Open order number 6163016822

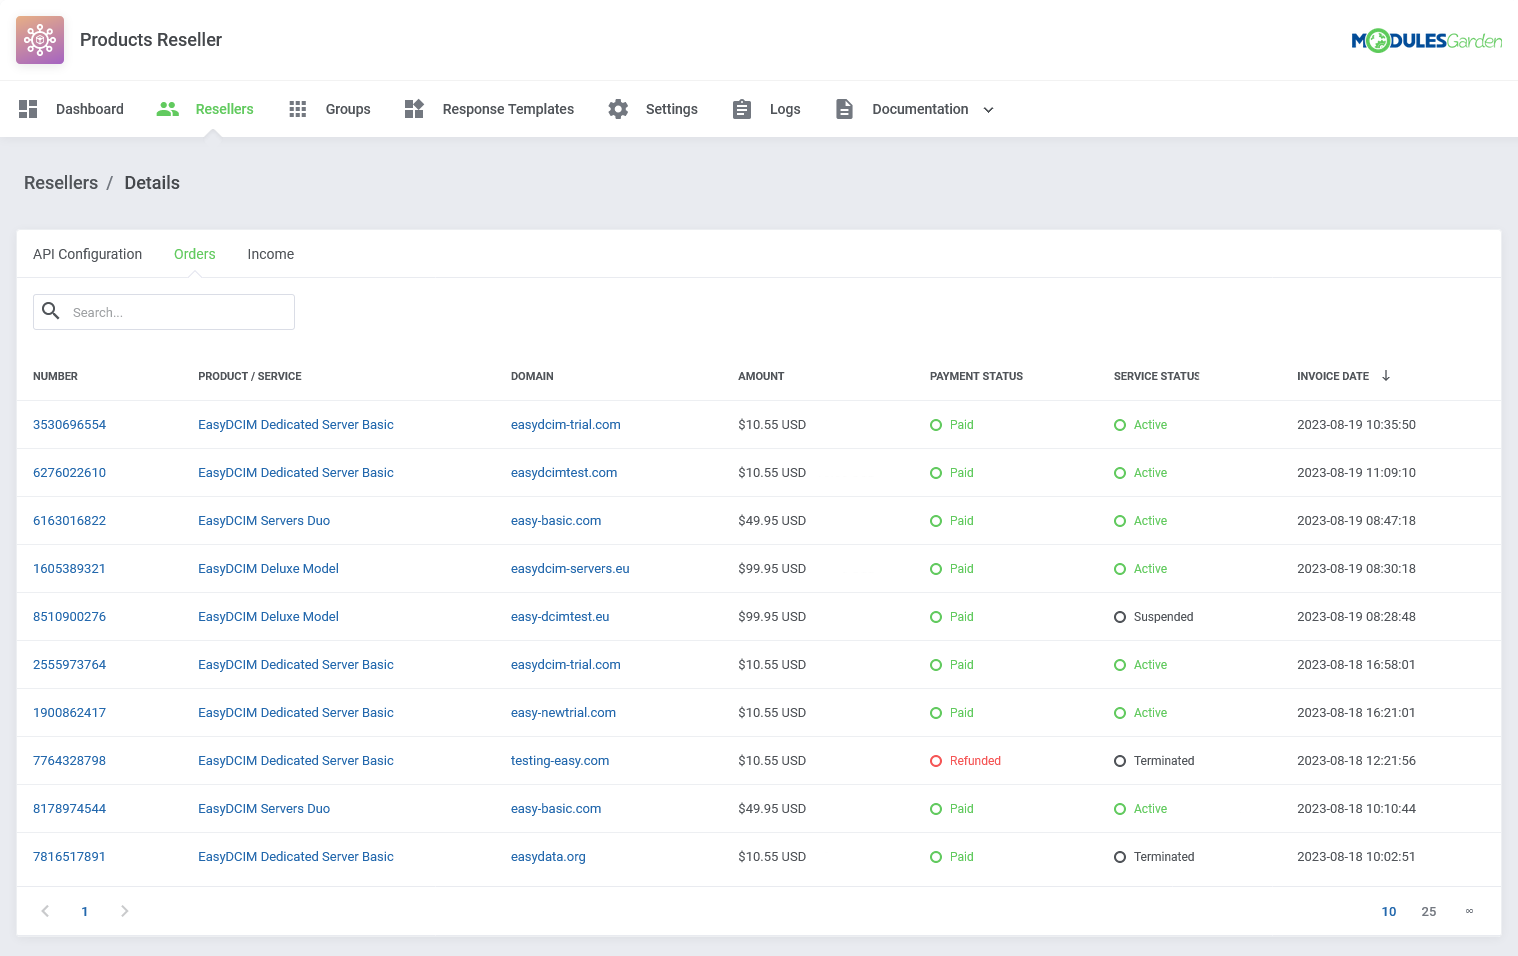click(x=69, y=521)
